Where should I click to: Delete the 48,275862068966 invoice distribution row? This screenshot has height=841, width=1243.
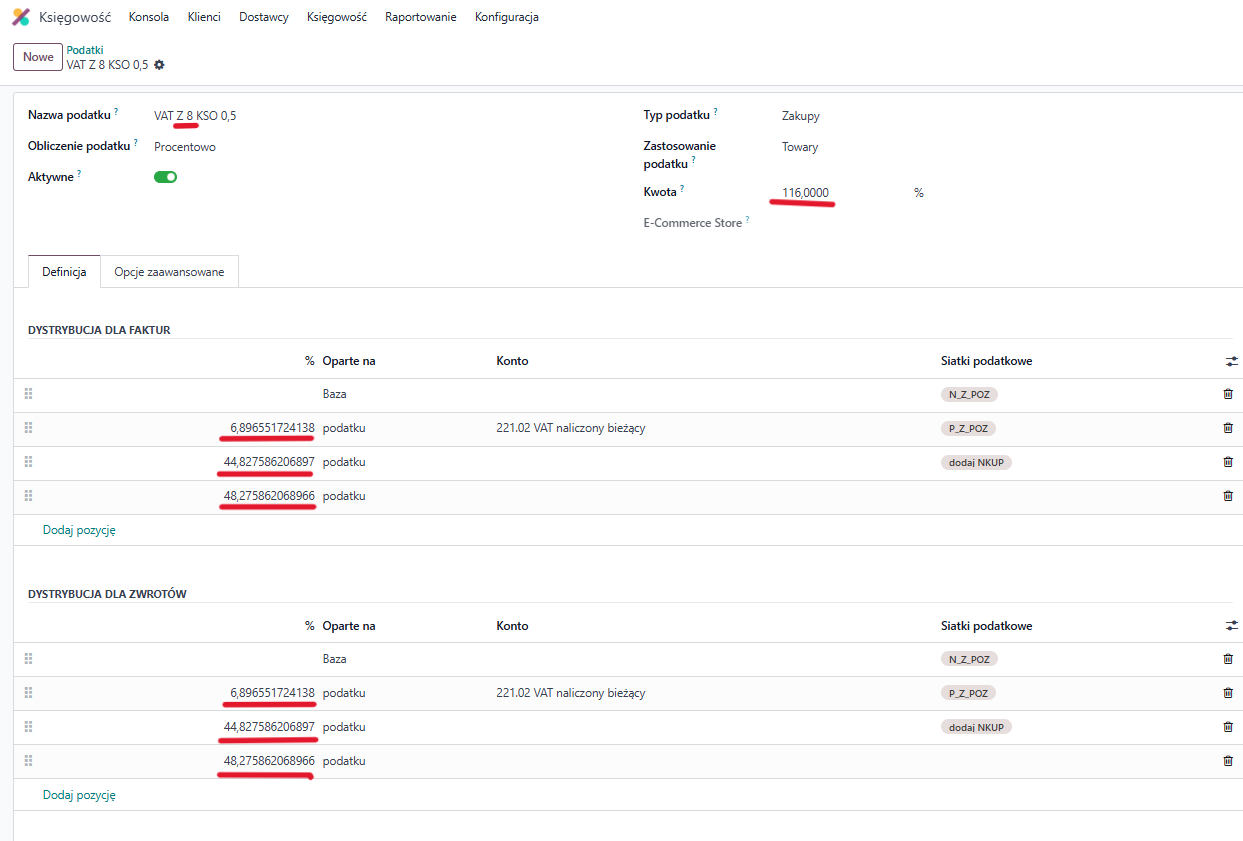tap(1228, 496)
